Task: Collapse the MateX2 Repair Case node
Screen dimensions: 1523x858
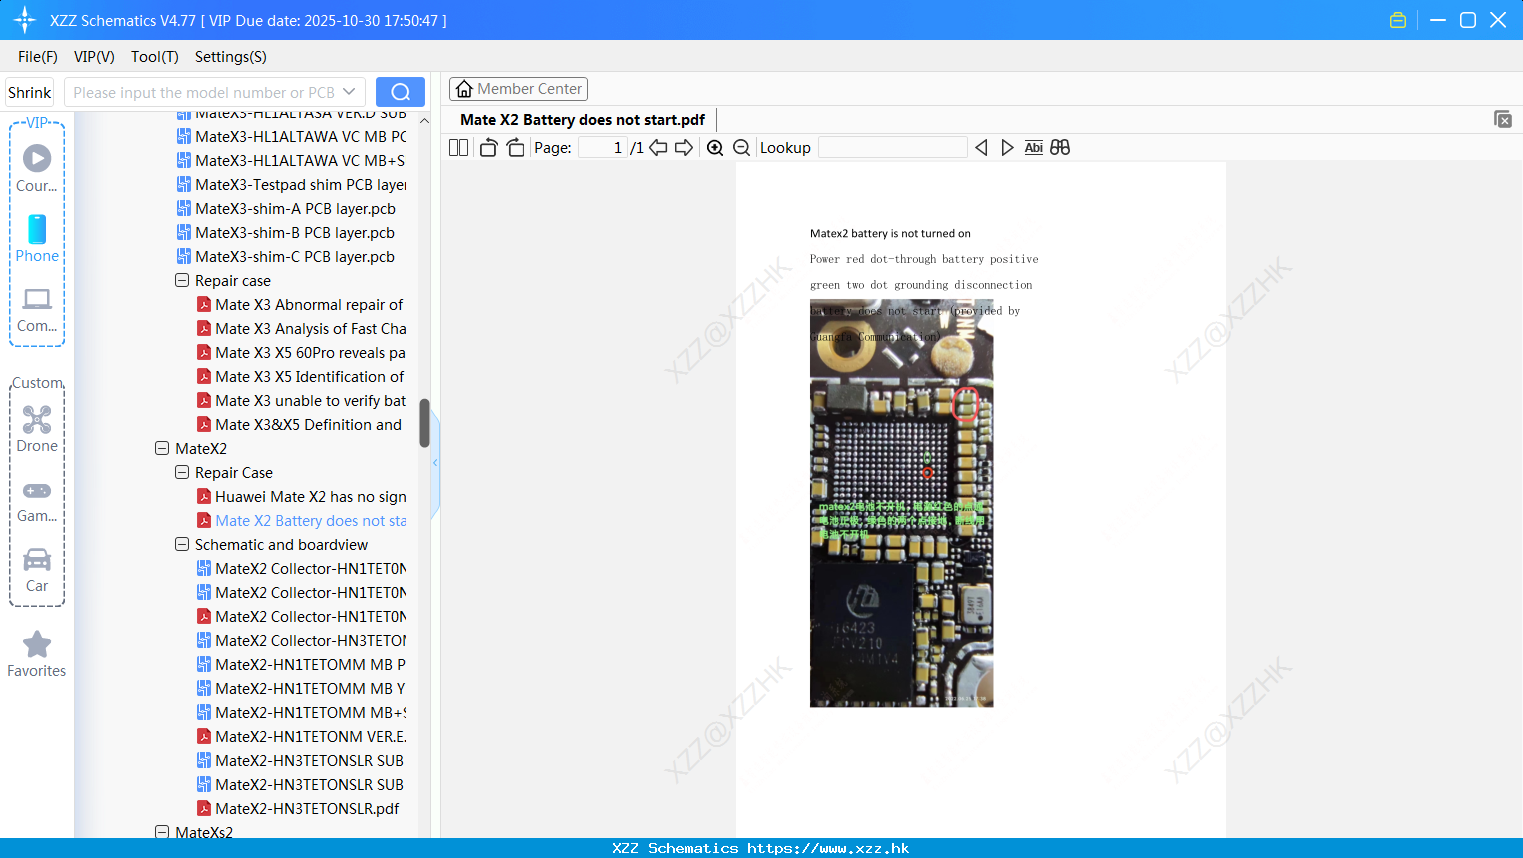Action: pos(182,473)
